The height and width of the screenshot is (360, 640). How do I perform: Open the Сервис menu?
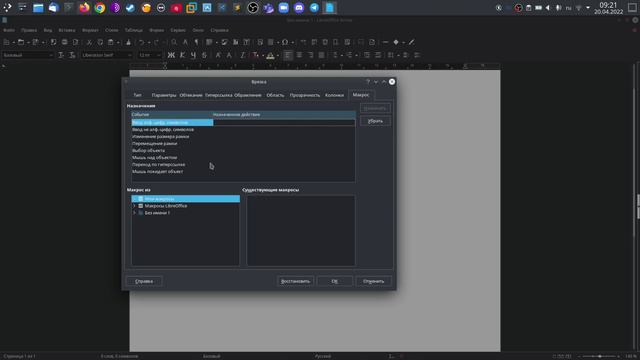tap(178, 30)
